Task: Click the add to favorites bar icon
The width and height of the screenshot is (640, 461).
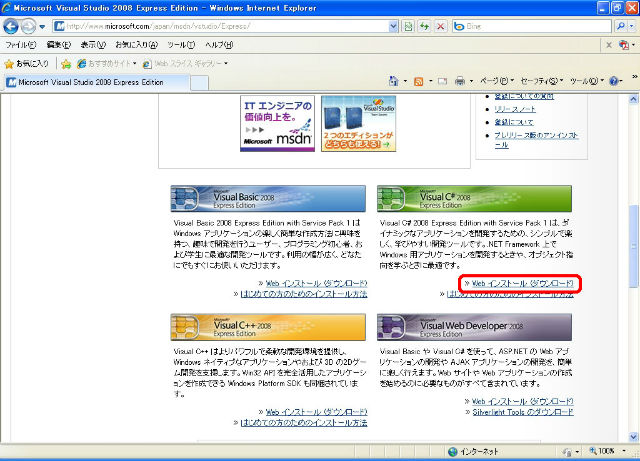Action: point(66,64)
